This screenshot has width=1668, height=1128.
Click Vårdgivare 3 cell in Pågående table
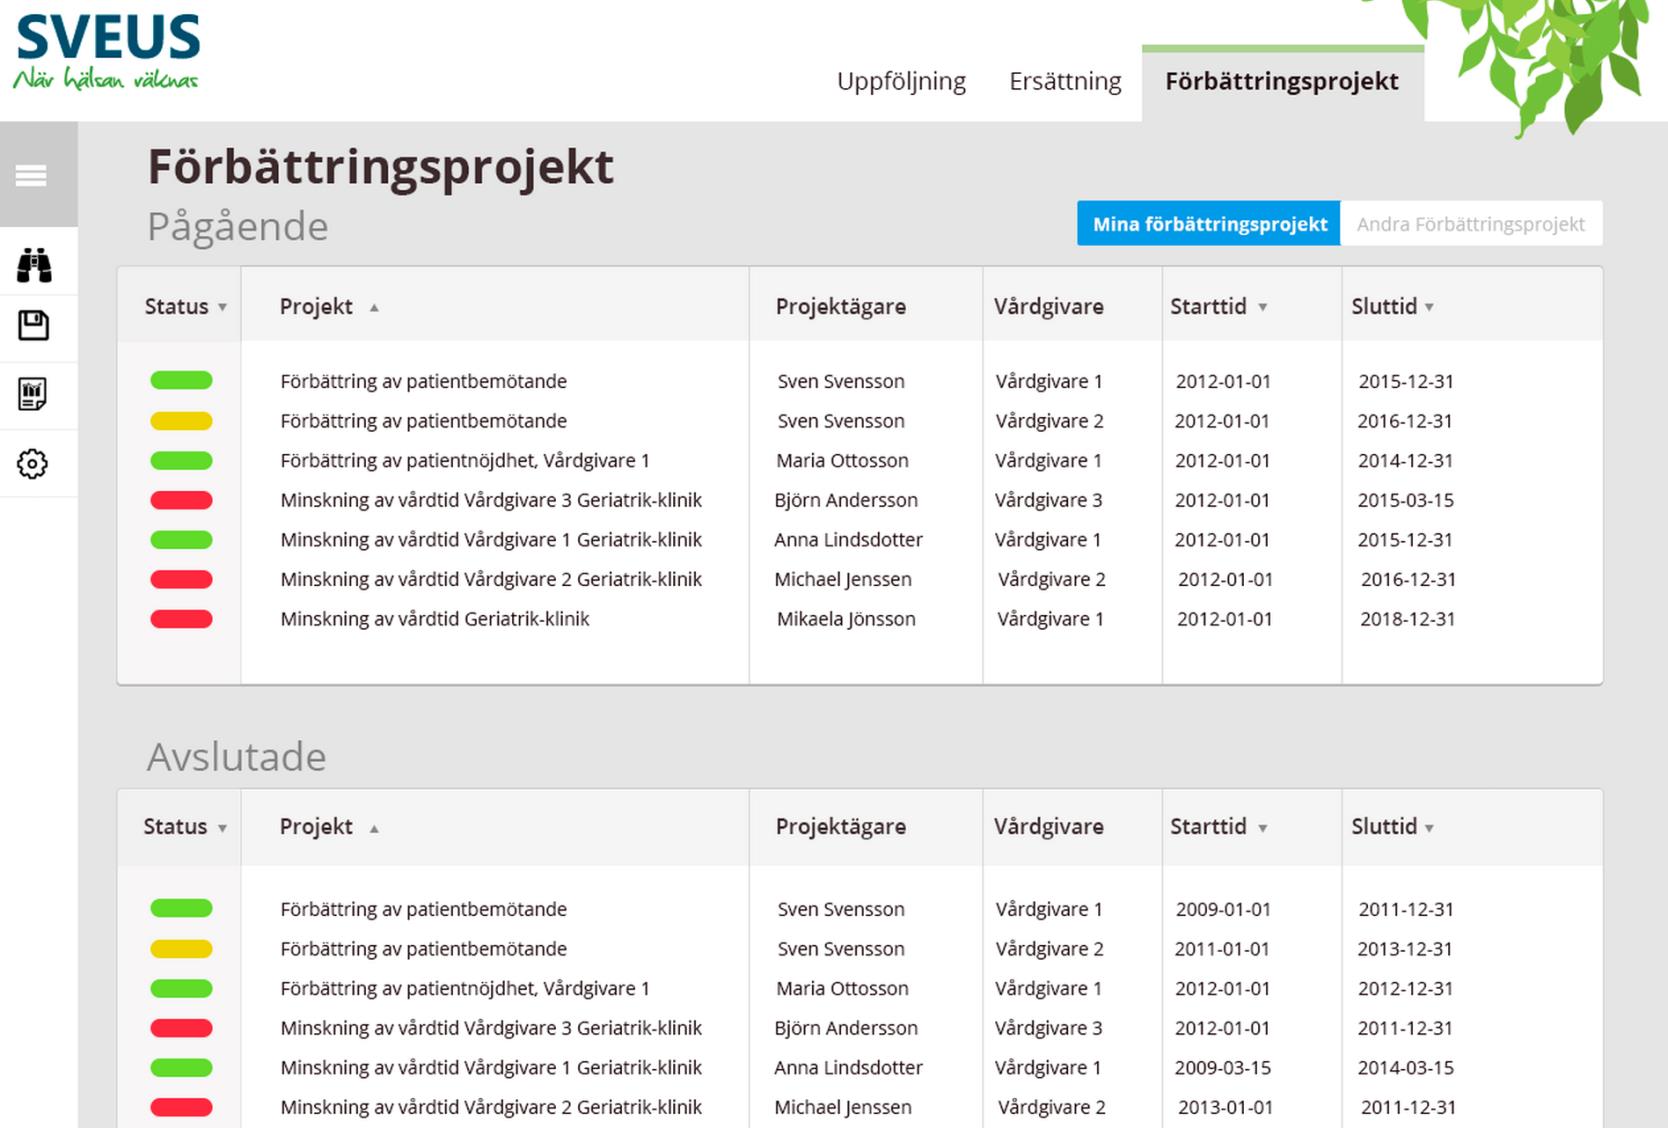pos(1048,500)
